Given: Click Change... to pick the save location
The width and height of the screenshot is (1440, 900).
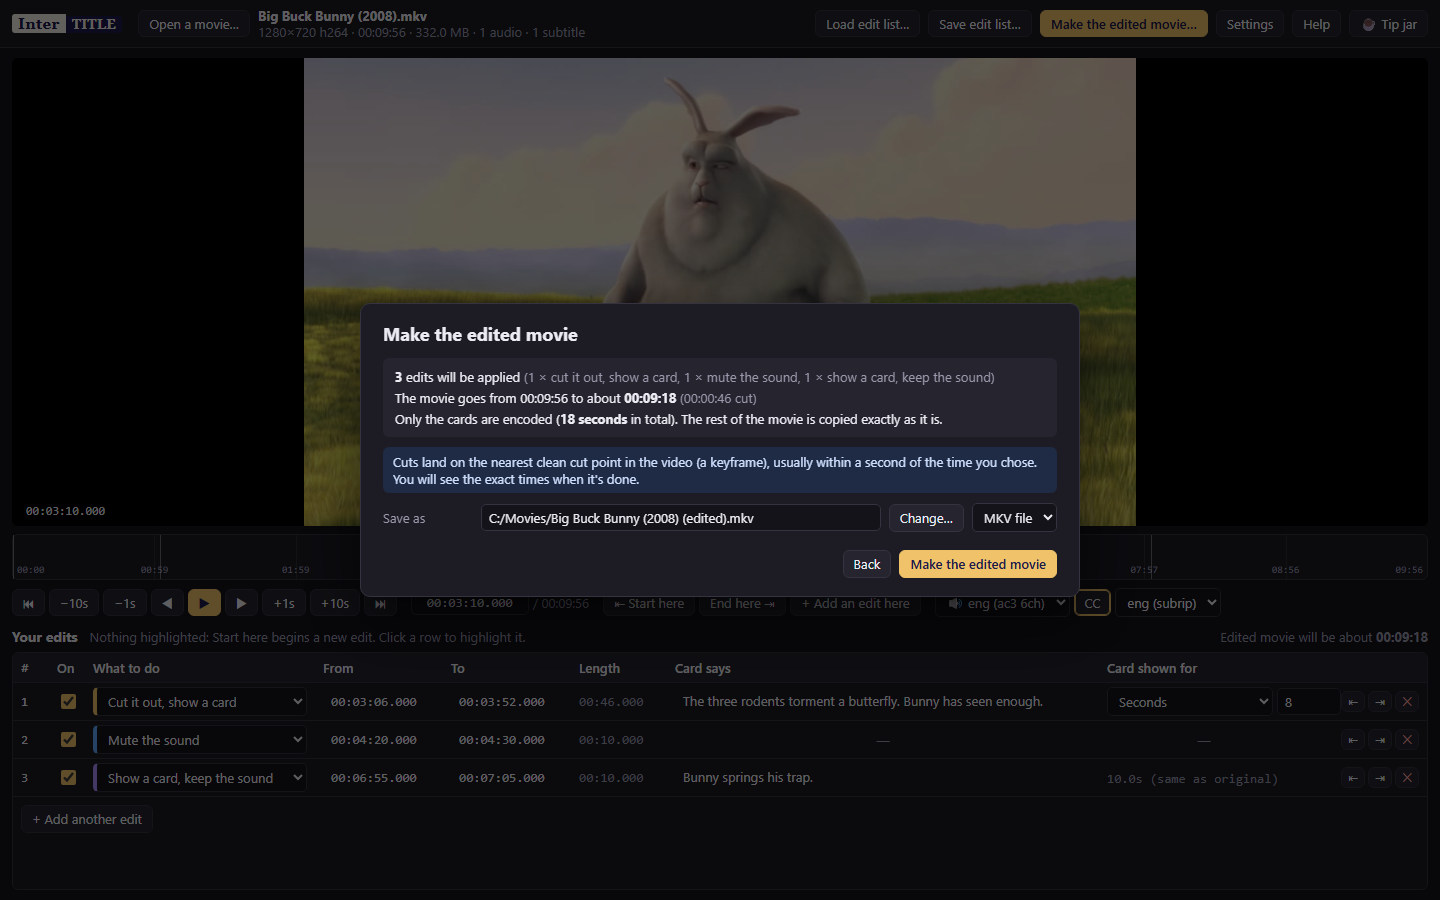Looking at the screenshot, I should [x=926, y=518].
